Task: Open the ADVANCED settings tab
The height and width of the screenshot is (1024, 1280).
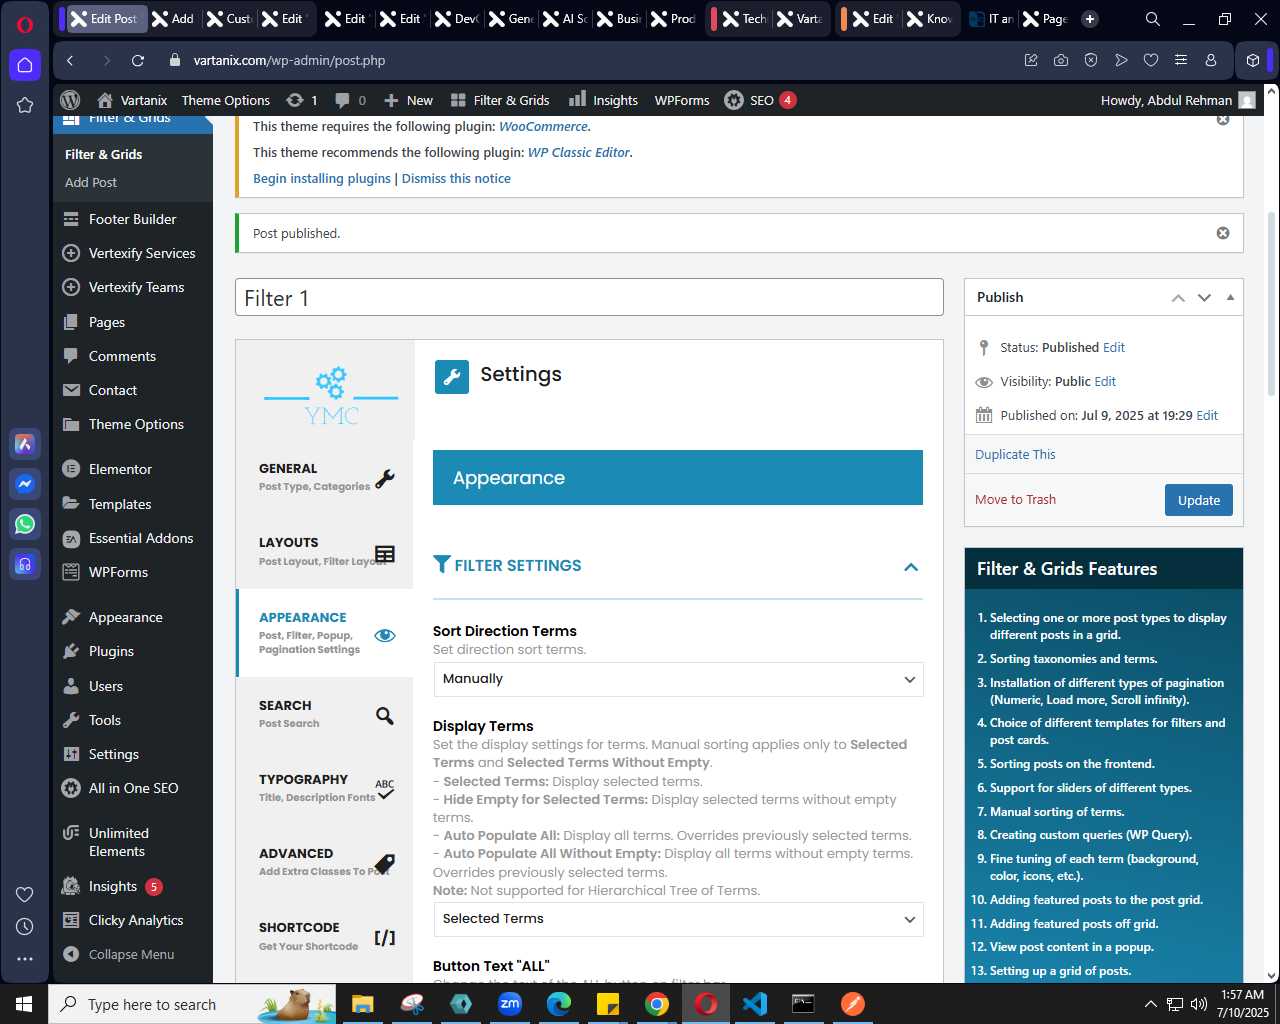Action: (x=325, y=862)
